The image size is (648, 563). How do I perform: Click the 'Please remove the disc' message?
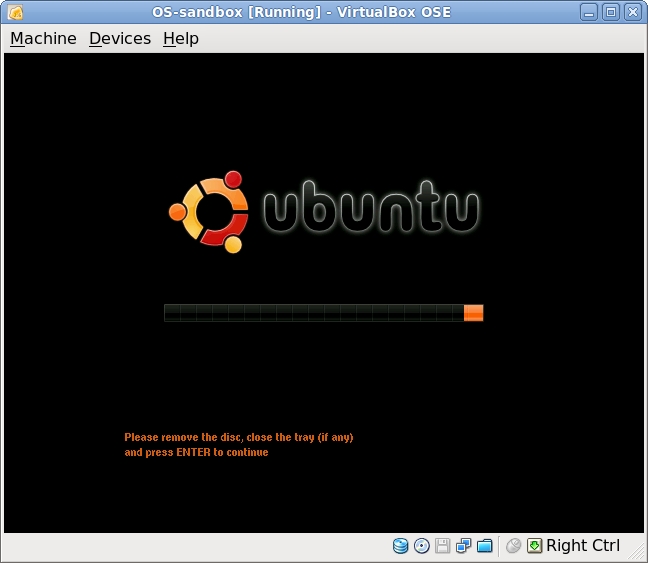(x=239, y=437)
